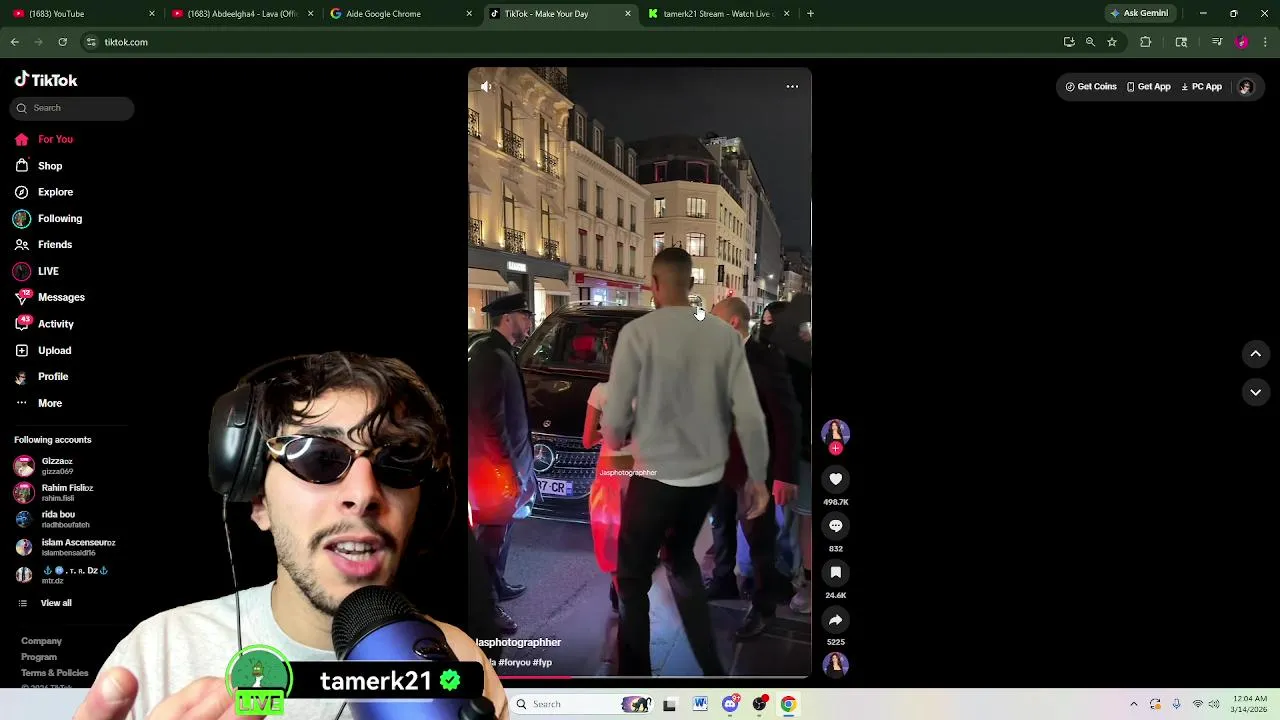This screenshot has width=1280, height=720.
Task: Expand the Program footer section
Action: [x=39, y=657]
